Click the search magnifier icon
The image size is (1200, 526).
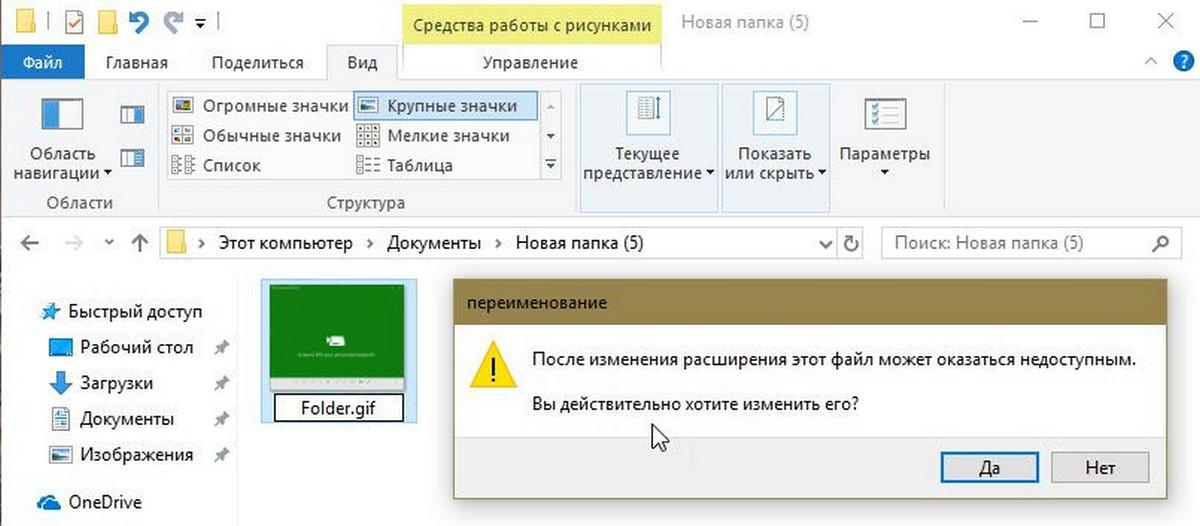(x=1161, y=243)
